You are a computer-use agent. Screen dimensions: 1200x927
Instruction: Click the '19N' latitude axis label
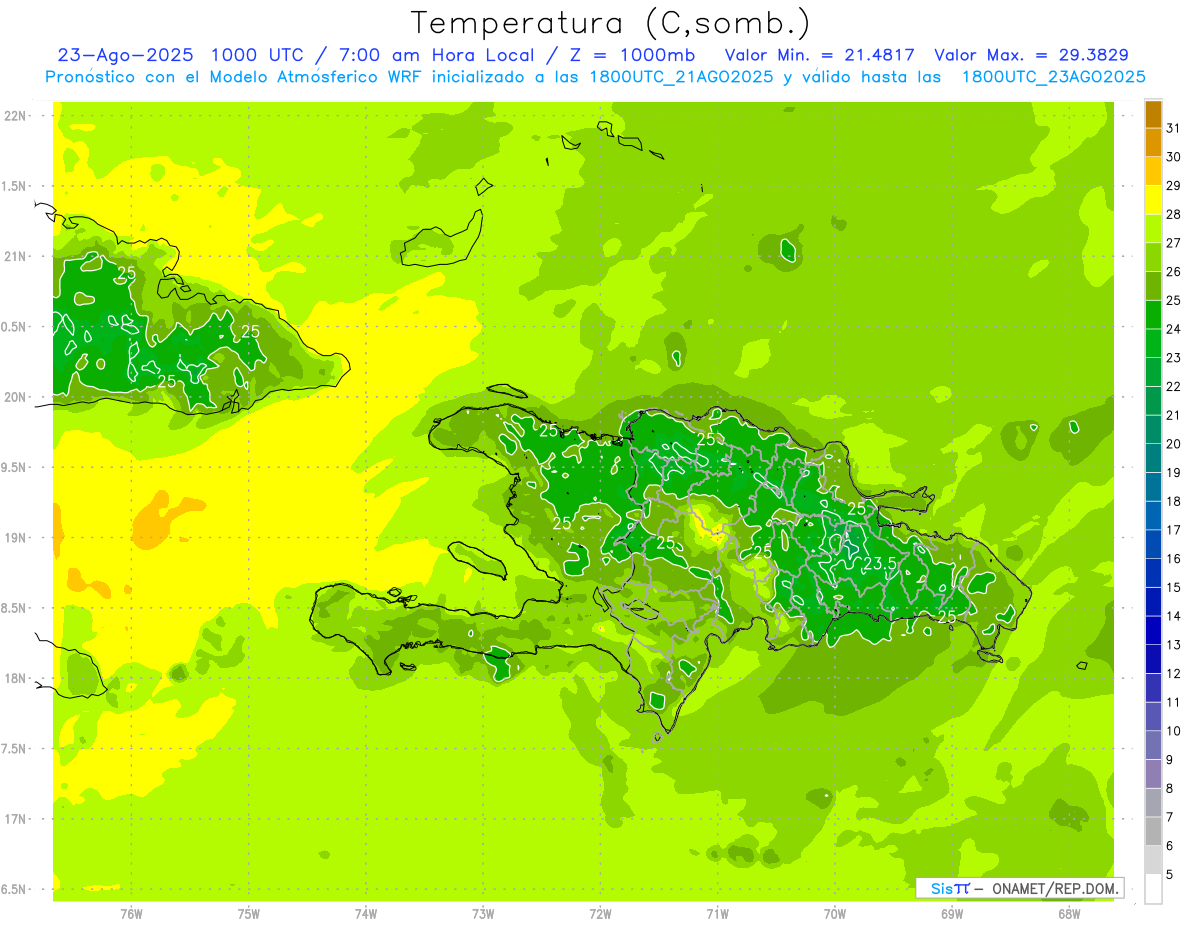(15, 538)
